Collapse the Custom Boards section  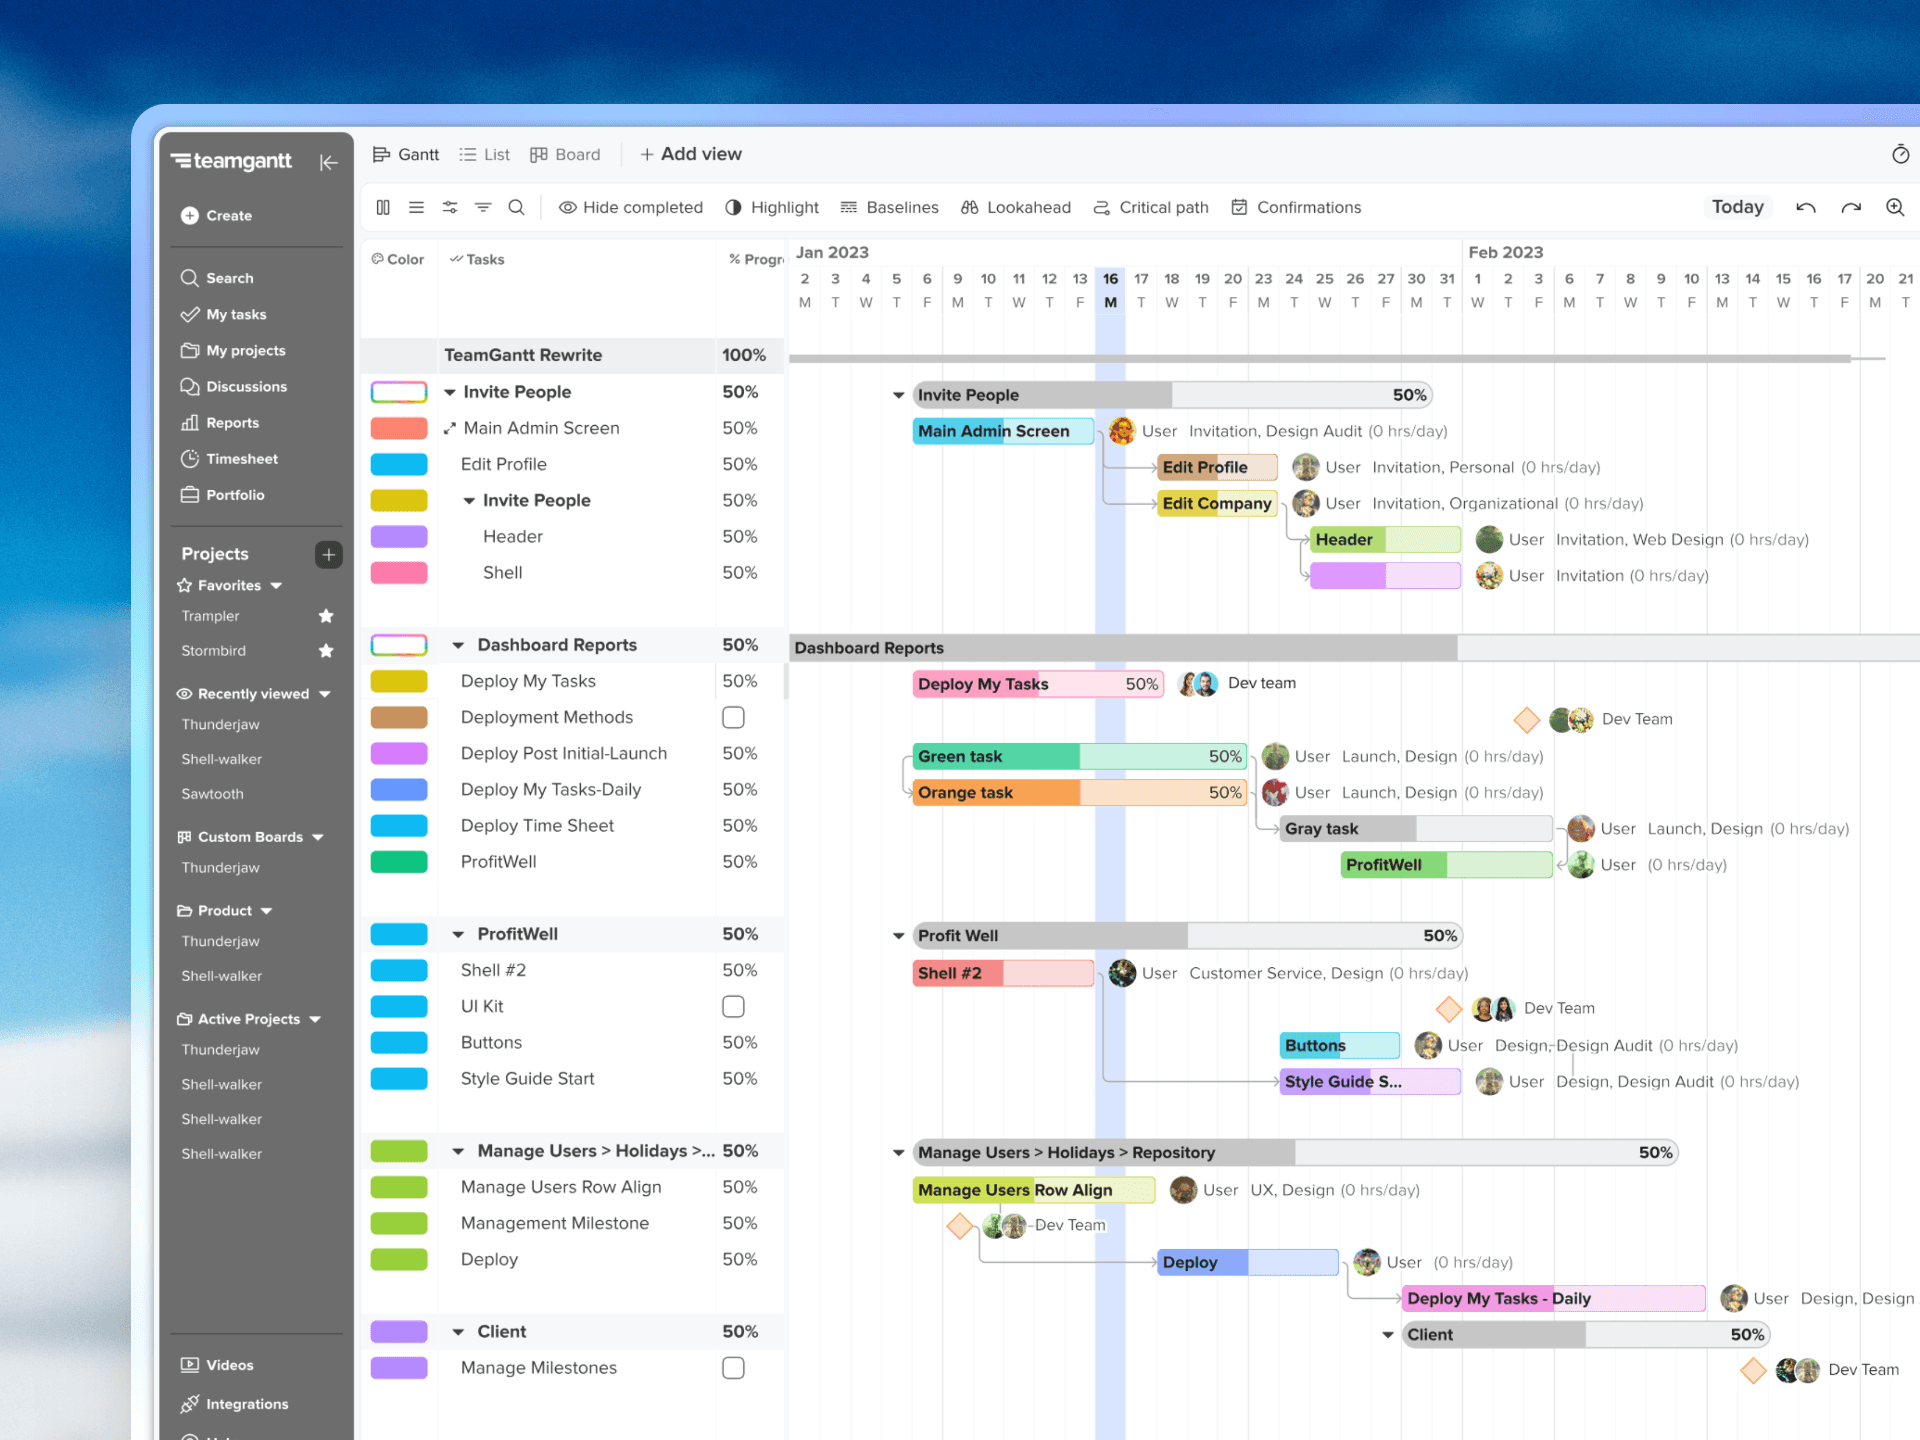pos(318,837)
